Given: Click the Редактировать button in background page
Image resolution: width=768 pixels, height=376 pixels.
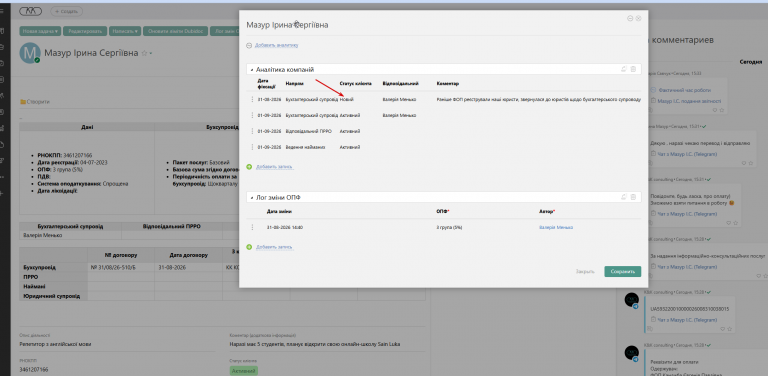Looking at the screenshot, I should point(85,31).
